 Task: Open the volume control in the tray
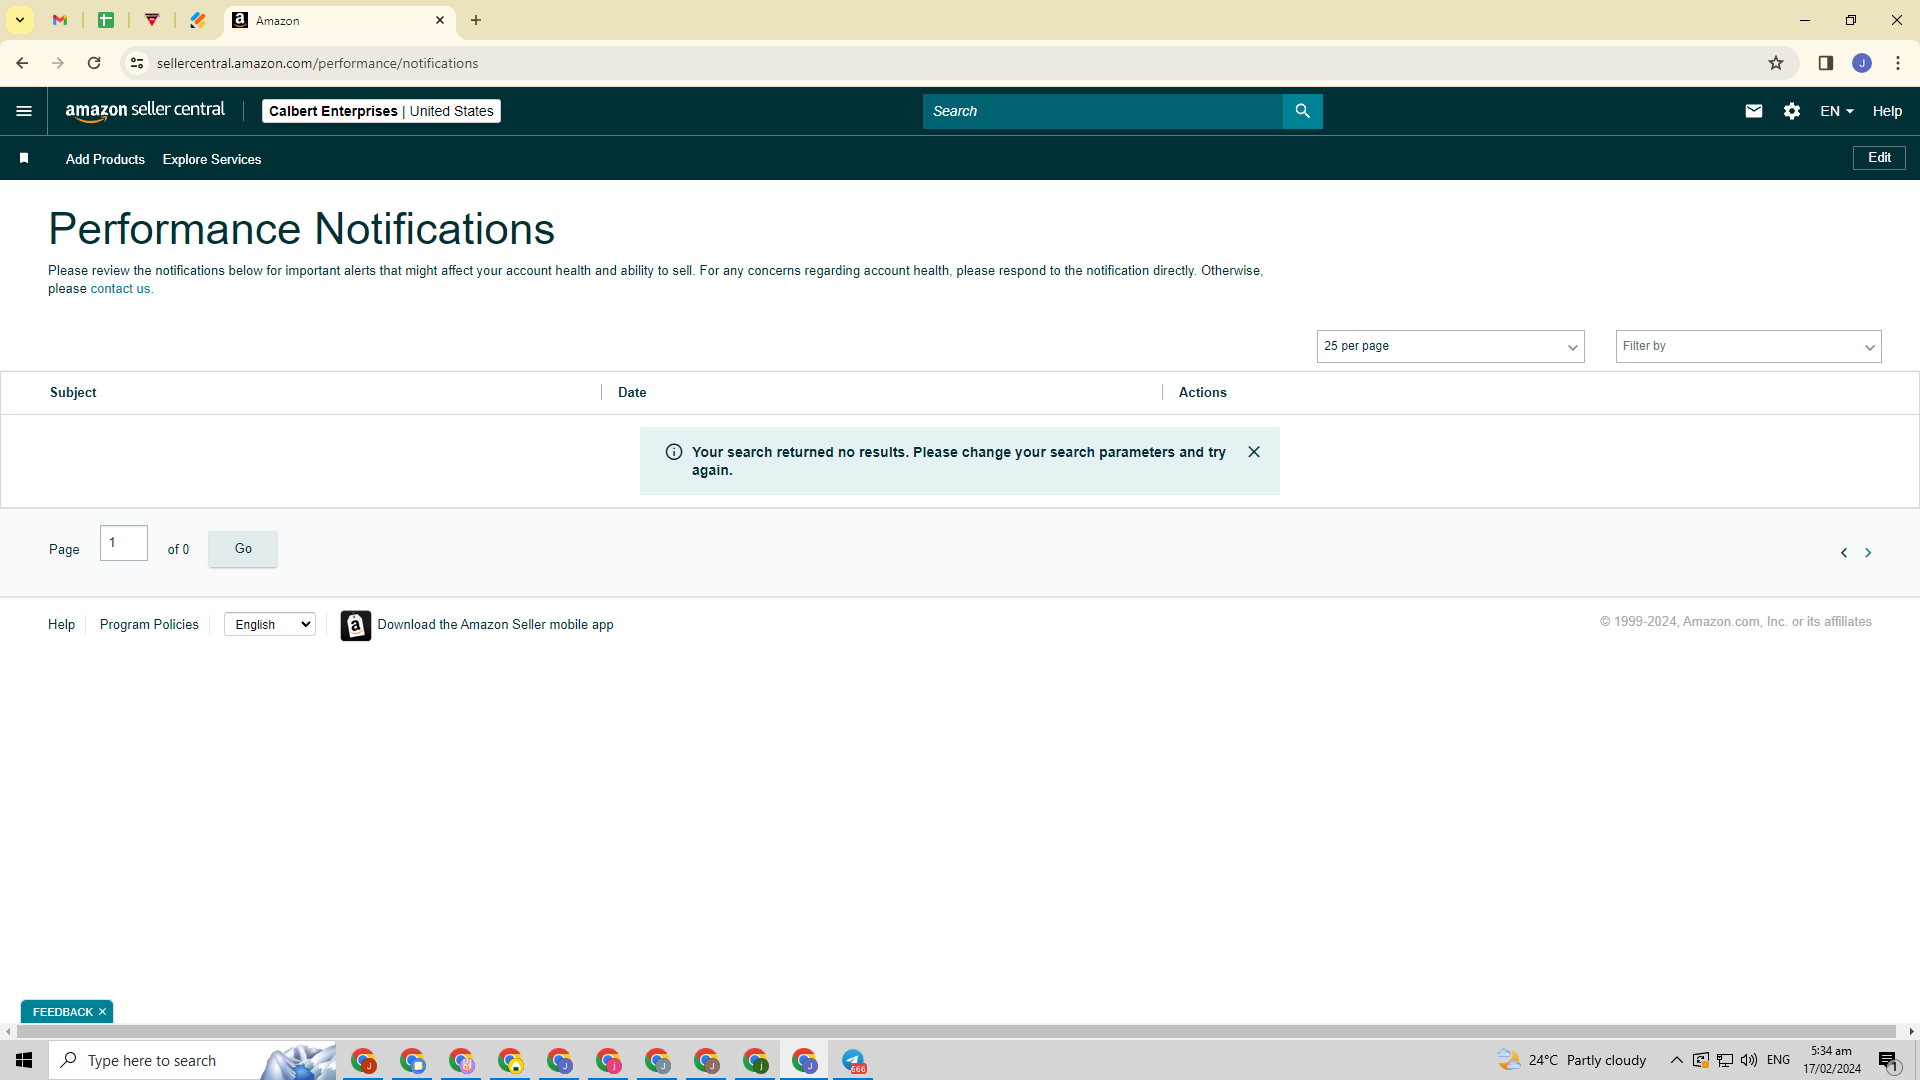point(1748,1060)
